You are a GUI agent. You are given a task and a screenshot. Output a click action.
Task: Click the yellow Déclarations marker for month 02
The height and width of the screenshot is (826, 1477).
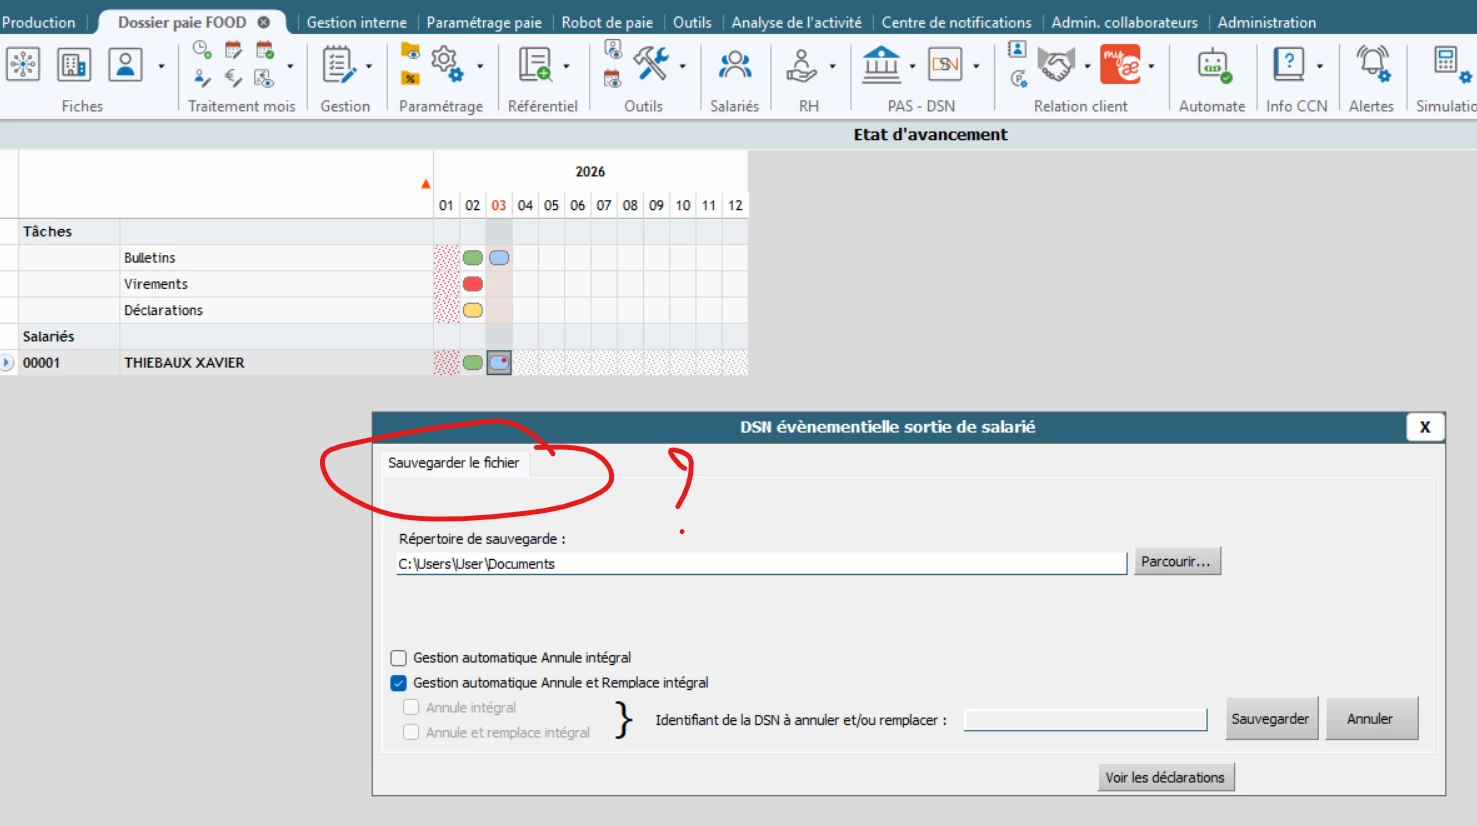coord(473,310)
